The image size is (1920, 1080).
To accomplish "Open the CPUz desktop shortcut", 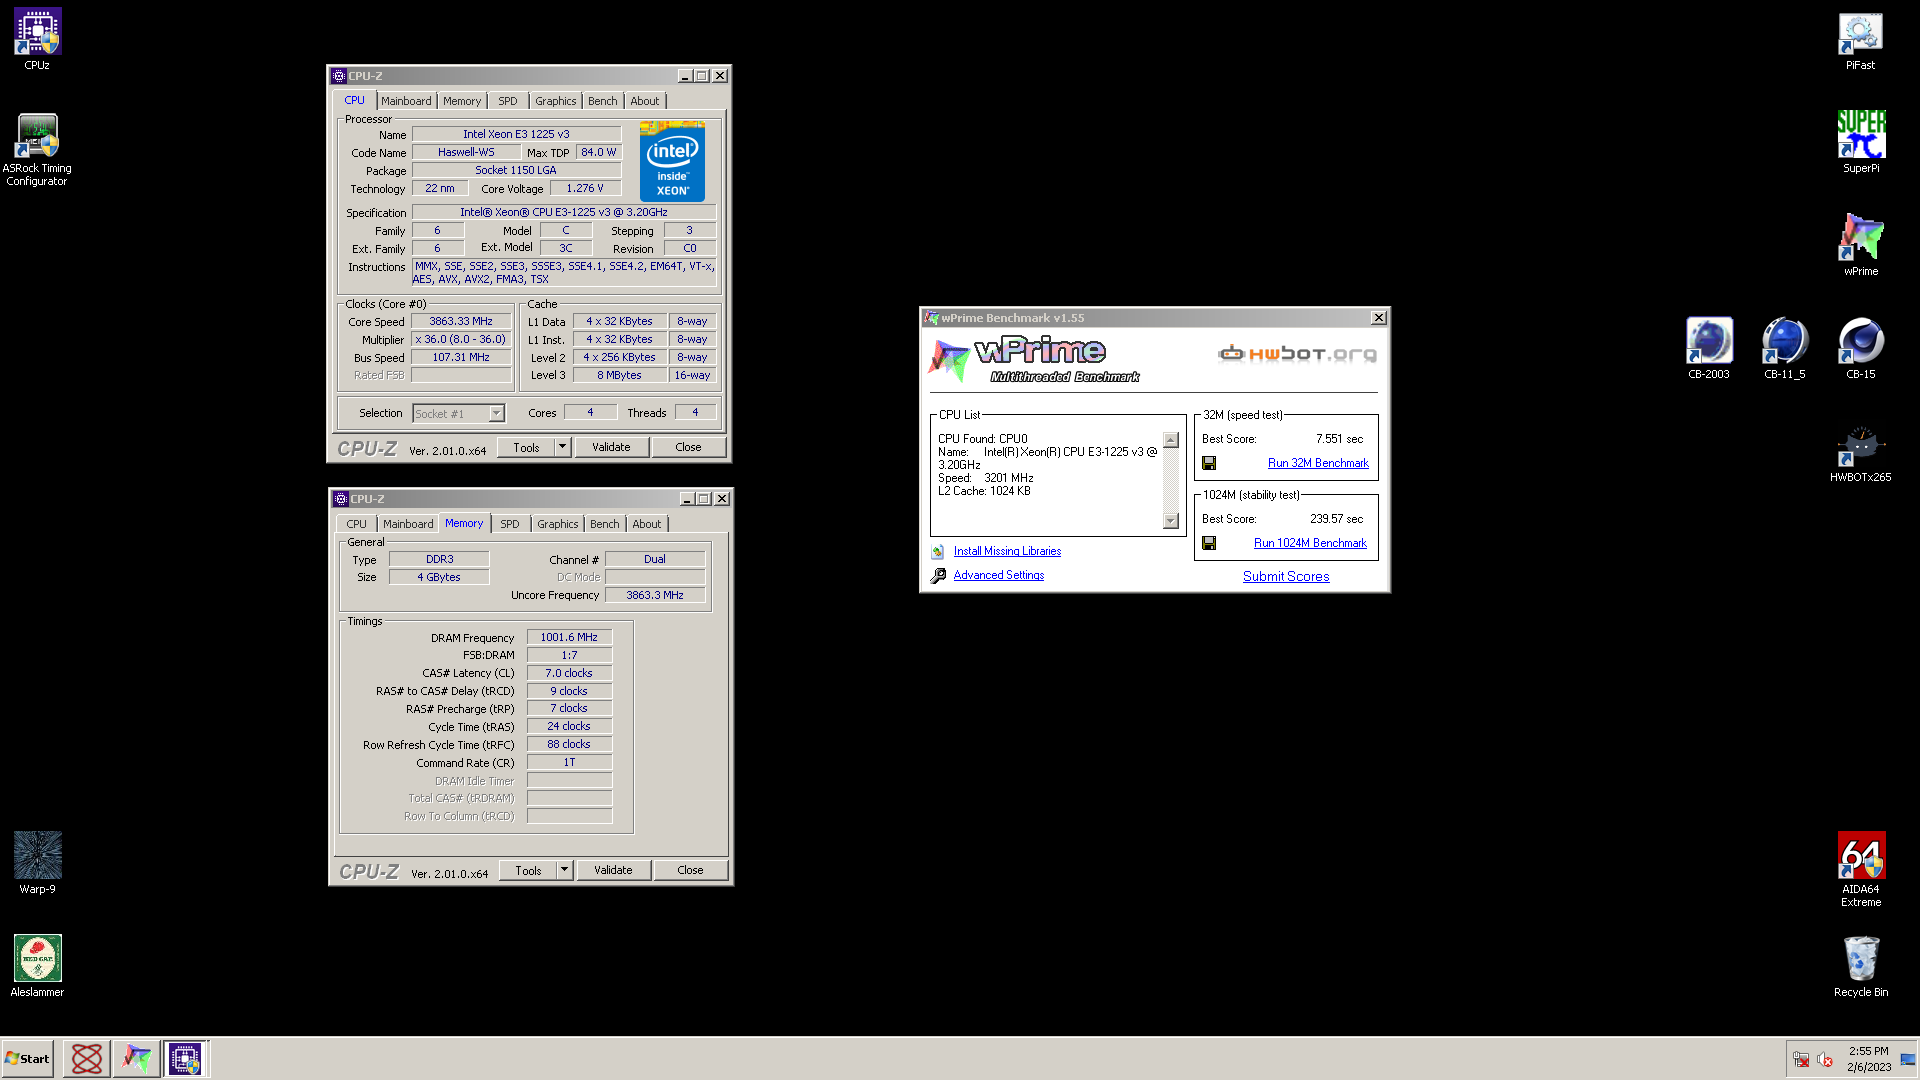I will 37,40.
